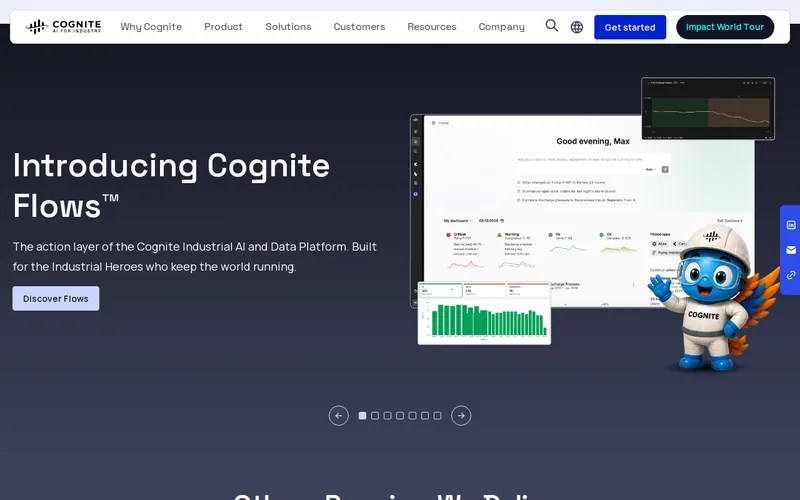This screenshot has width=800, height=500.
Task: Select first carousel slide indicator
Action: click(x=362, y=416)
